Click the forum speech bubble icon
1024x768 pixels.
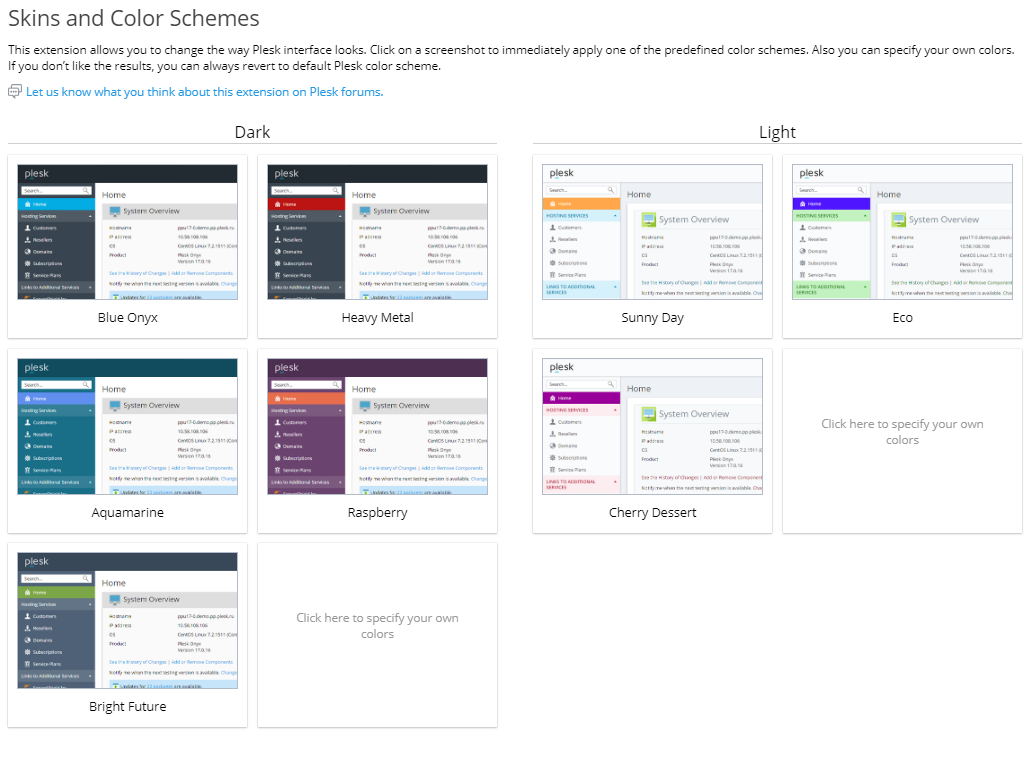14,92
